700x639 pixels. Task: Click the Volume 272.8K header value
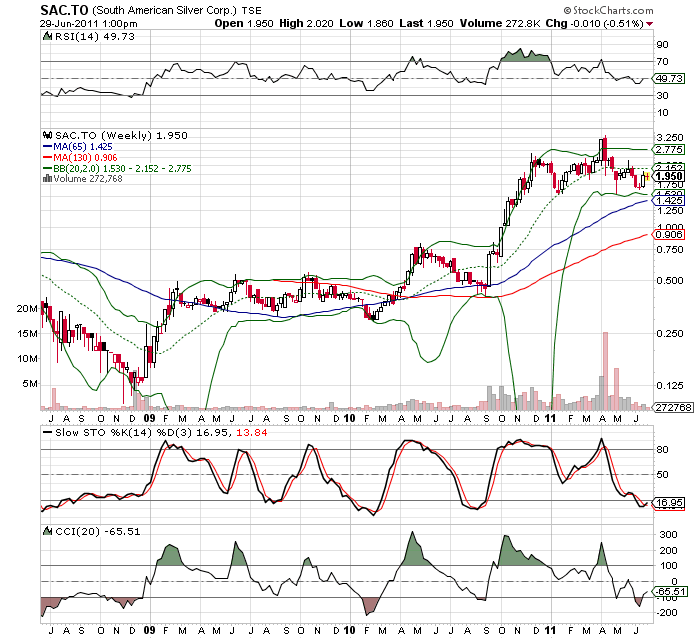click(500, 23)
